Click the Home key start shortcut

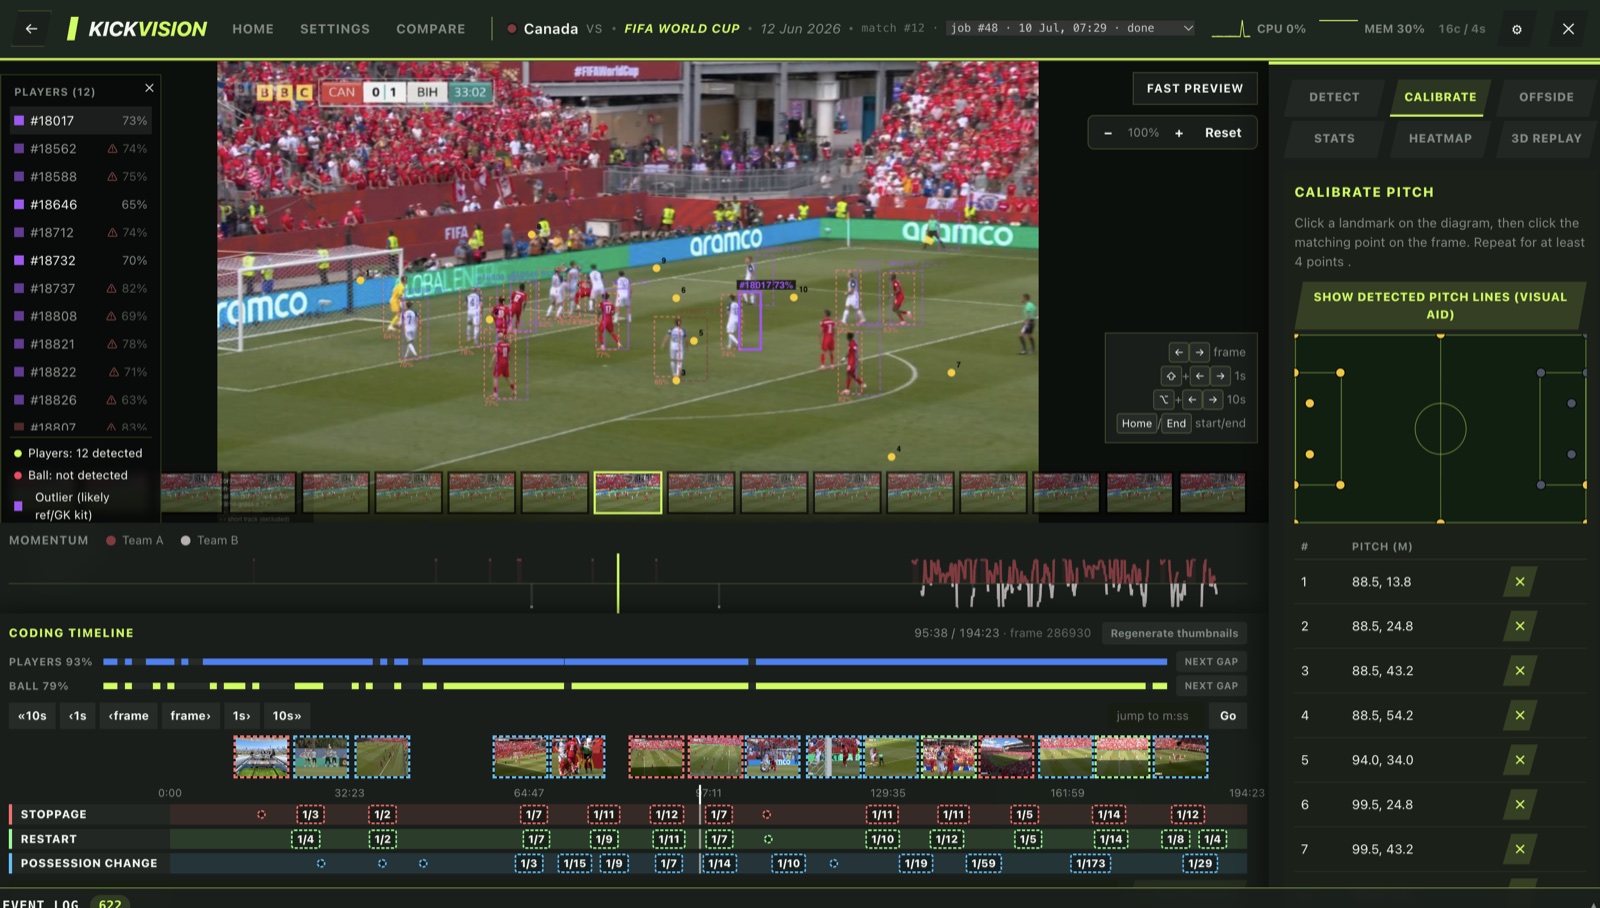(x=1136, y=423)
